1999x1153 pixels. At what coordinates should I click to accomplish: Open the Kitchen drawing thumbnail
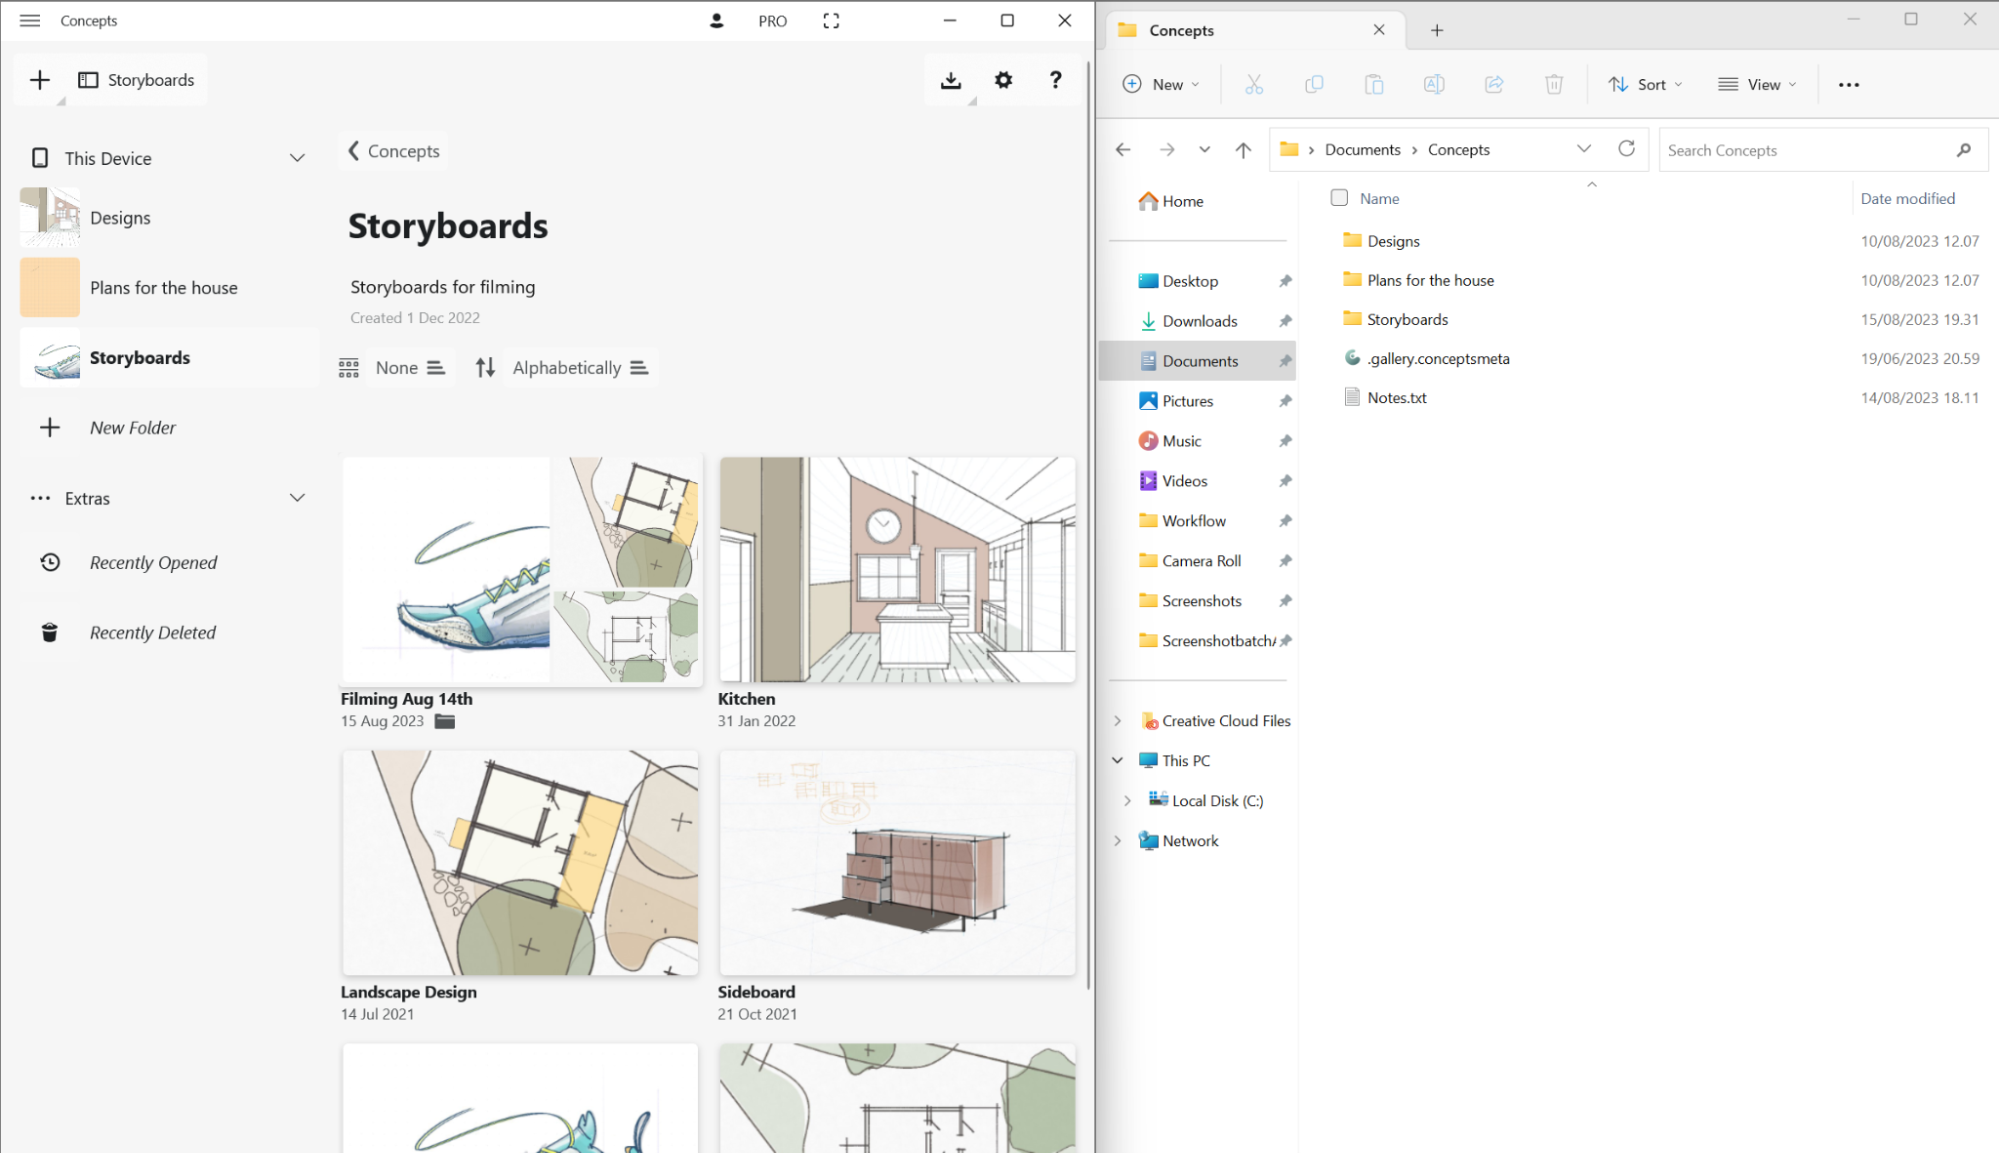click(897, 570)
